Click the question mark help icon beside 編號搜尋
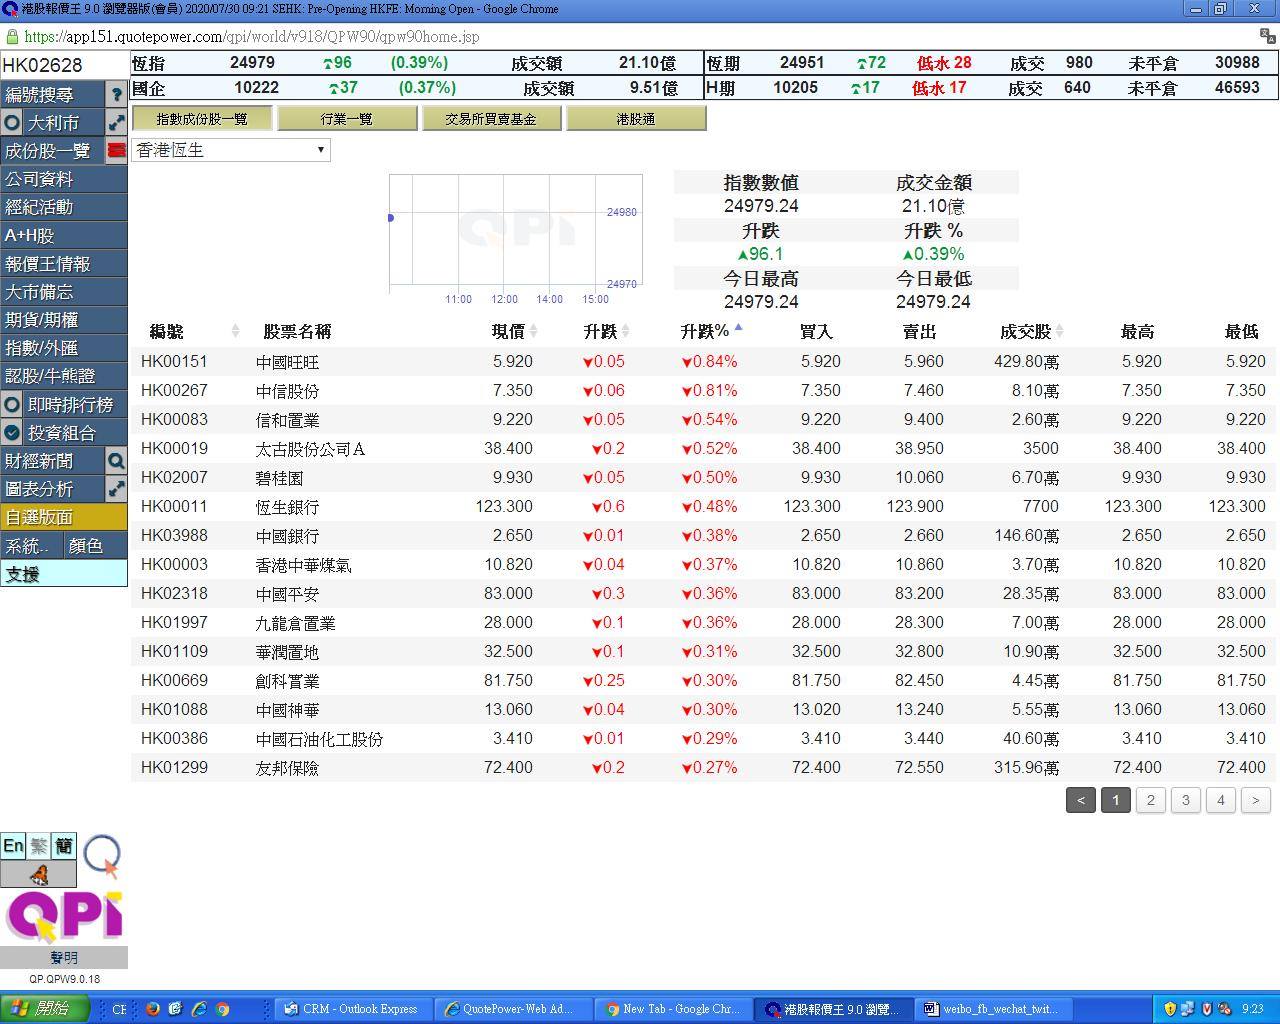1280x1024 pixels. 116,95
